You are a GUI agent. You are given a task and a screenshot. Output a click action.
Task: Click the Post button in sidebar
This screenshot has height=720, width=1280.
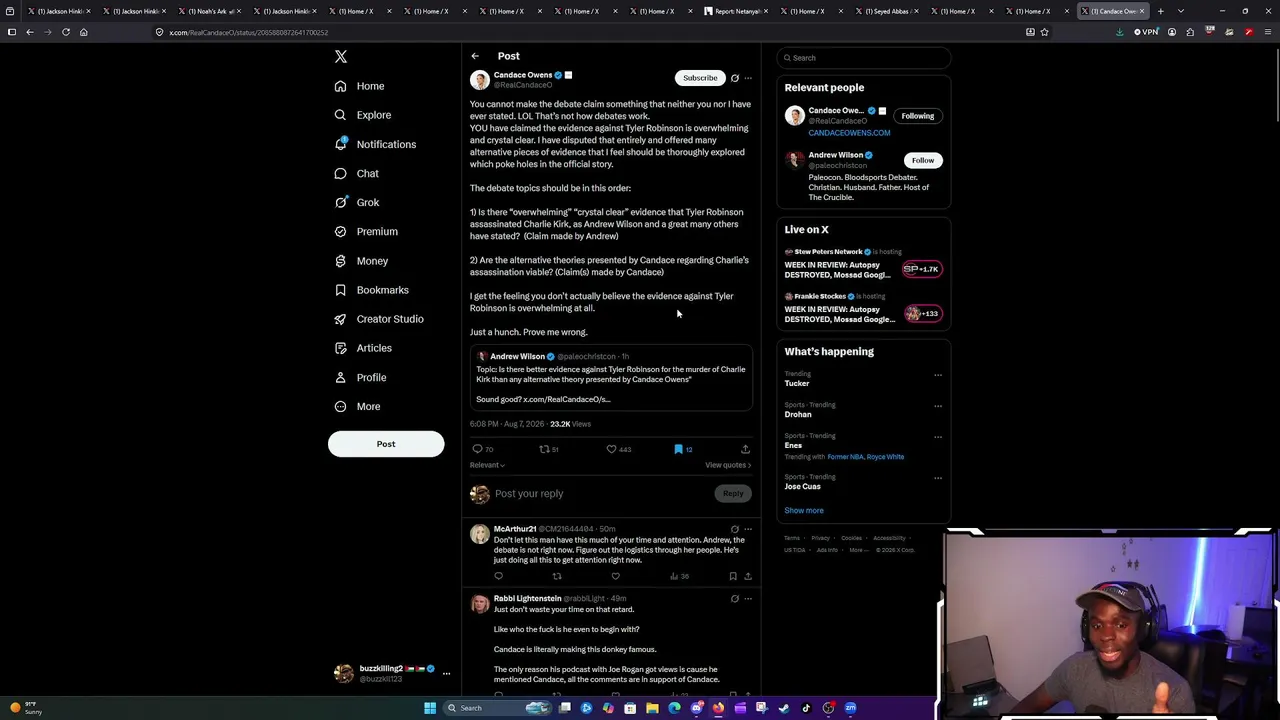(386, 444)
